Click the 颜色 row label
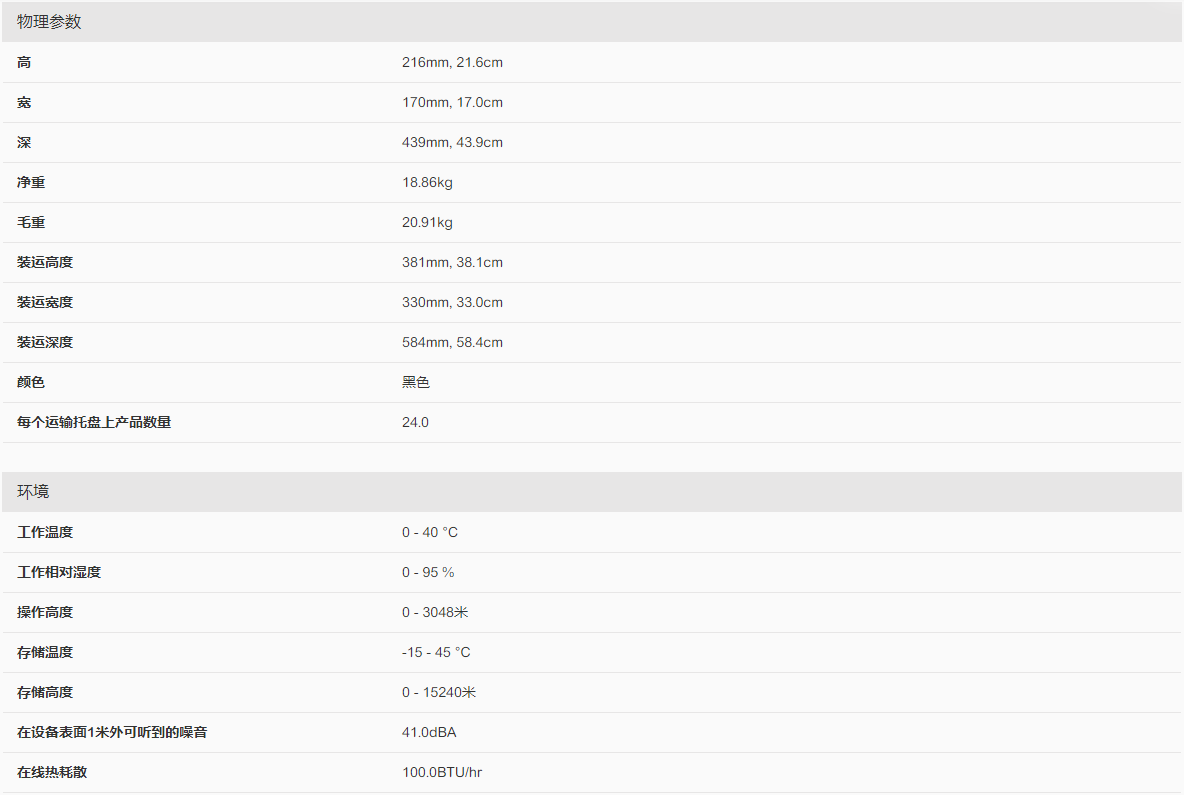This screenshot has width=1184, height=795. click(31, 382)
